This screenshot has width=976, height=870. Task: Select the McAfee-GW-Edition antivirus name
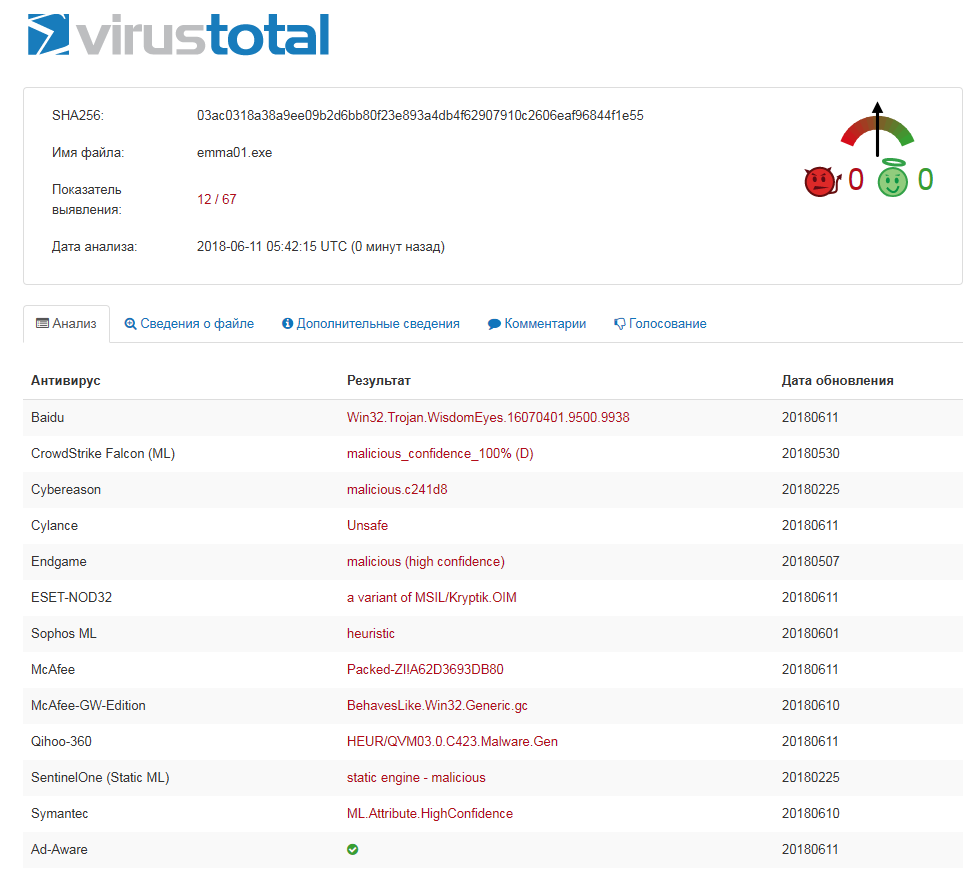point(88,706)
